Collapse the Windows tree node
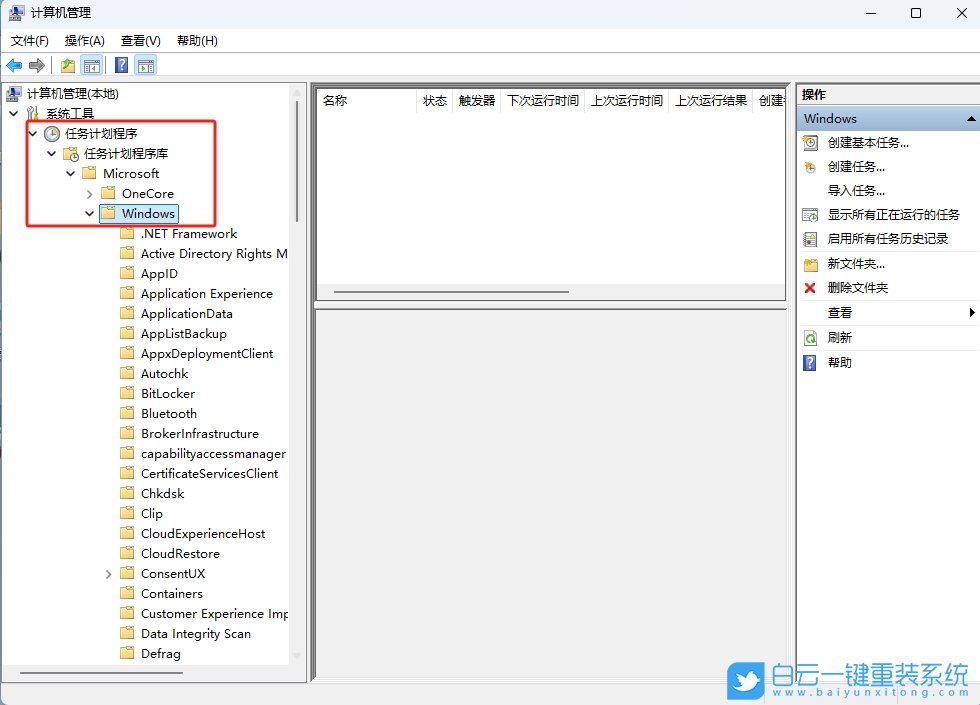The width and height of the screenshot is (980, 705). point(90,213)
